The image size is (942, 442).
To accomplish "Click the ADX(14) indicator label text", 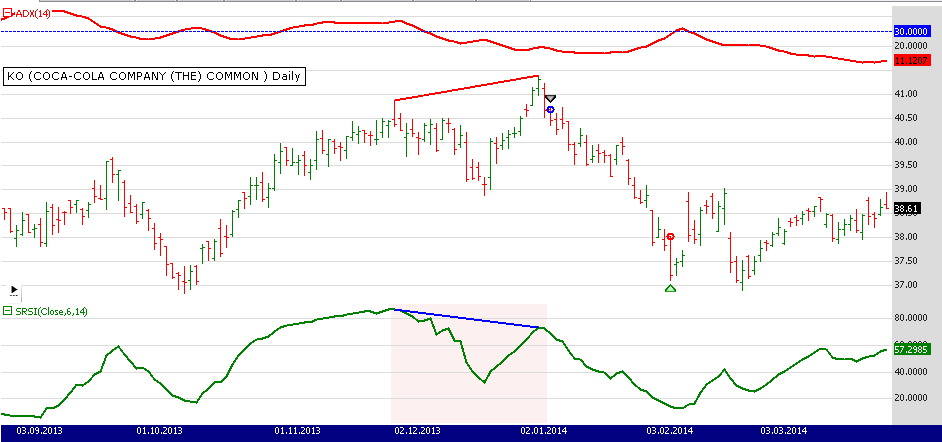I will 32,14.
